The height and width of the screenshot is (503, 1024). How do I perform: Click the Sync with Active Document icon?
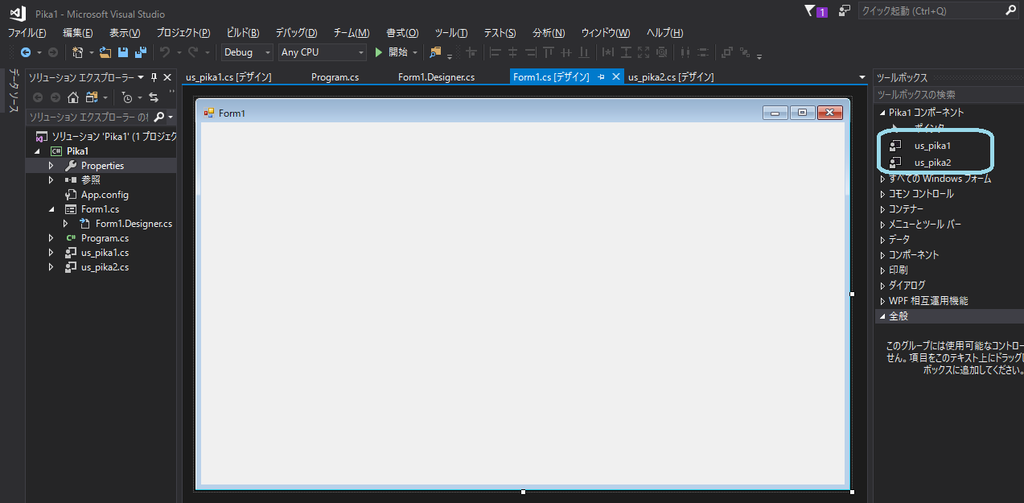point(153,97)
